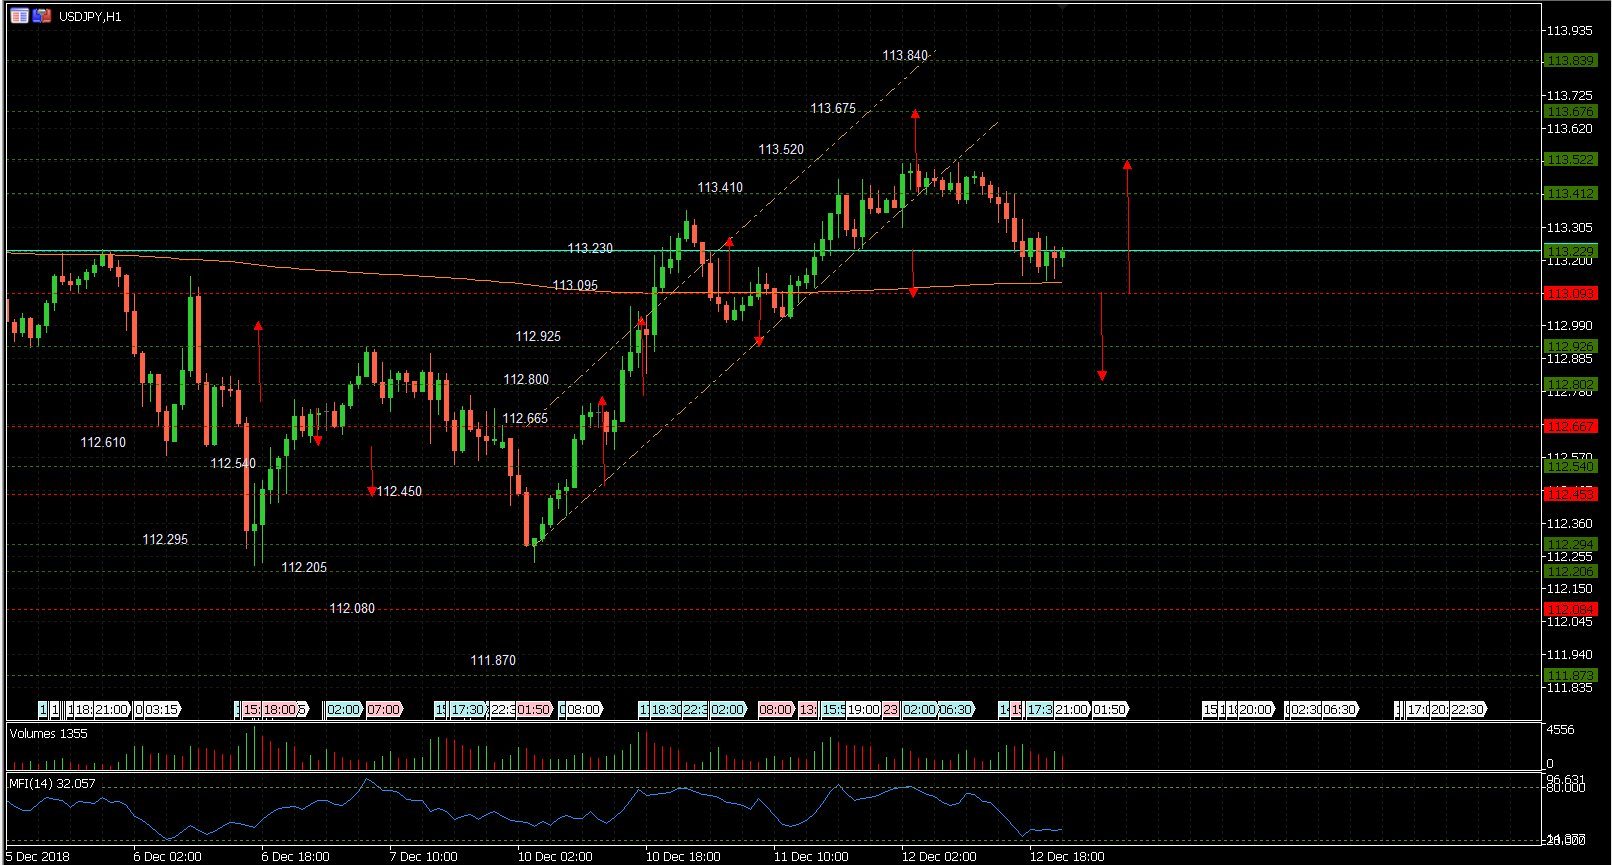Select the green 113.839 price level tag
Viewport: 1612px width, 865px height.
(x=1570, y=60)
